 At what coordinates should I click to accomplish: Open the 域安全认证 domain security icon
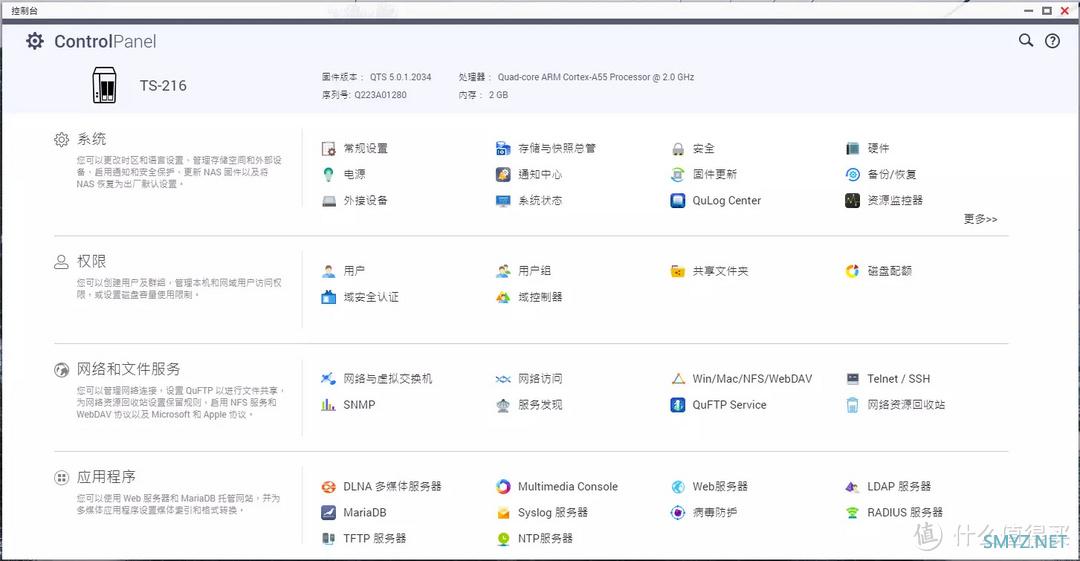[329, 297]
